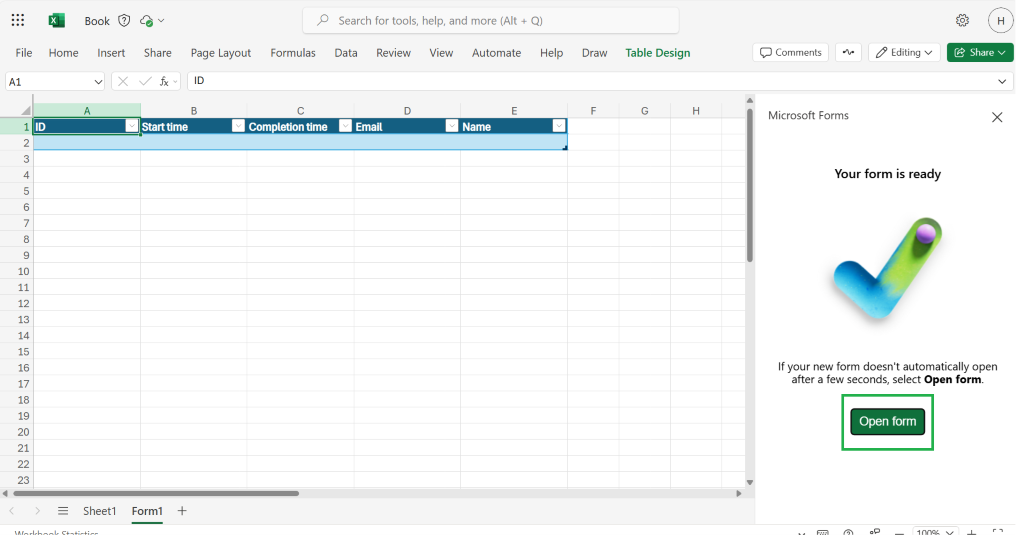Viewport: 1024px width, 538px height.
Task: Click the Start time header cell
Action: pos(193,127)
